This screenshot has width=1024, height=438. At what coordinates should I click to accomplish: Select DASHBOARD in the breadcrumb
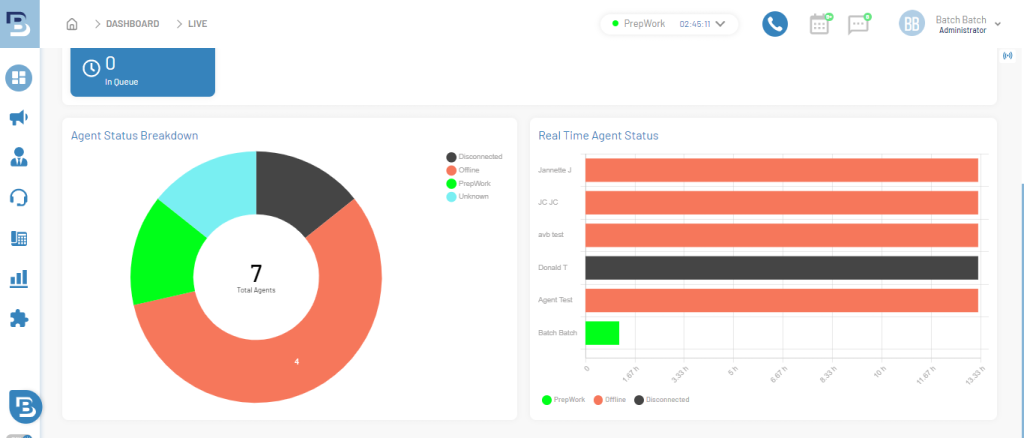[133, 24]
